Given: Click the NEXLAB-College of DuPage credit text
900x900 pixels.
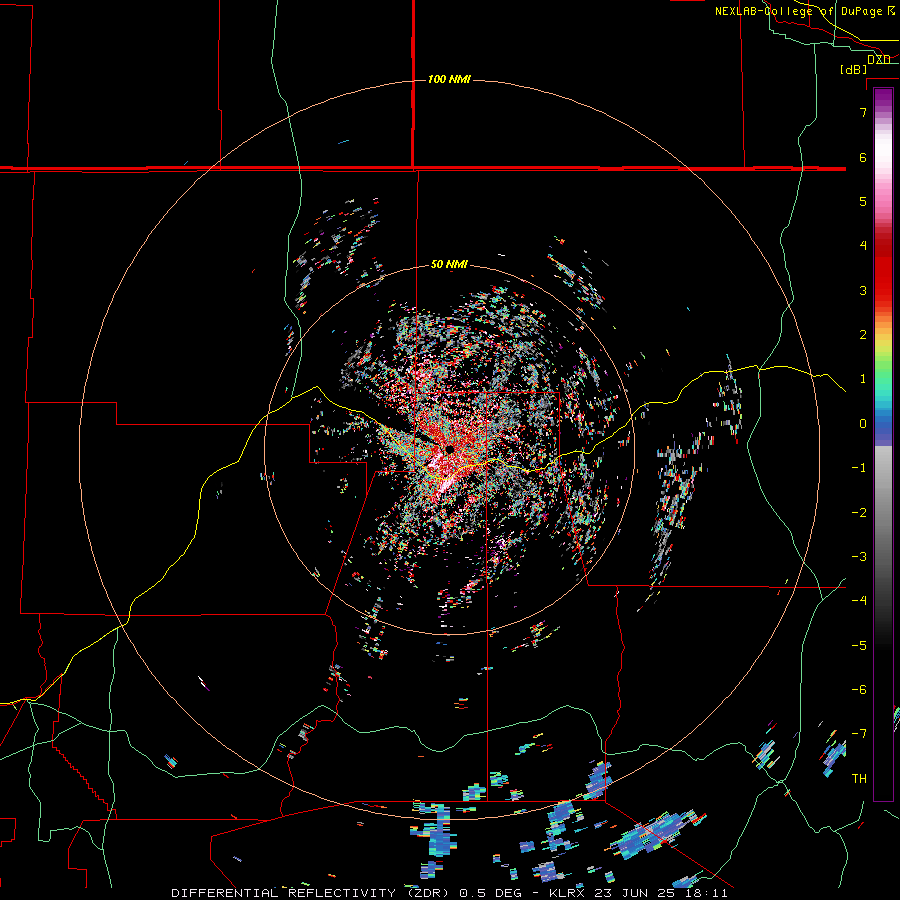Looking at the screenshot, I should pyautogui.click(x=805, y=11).
